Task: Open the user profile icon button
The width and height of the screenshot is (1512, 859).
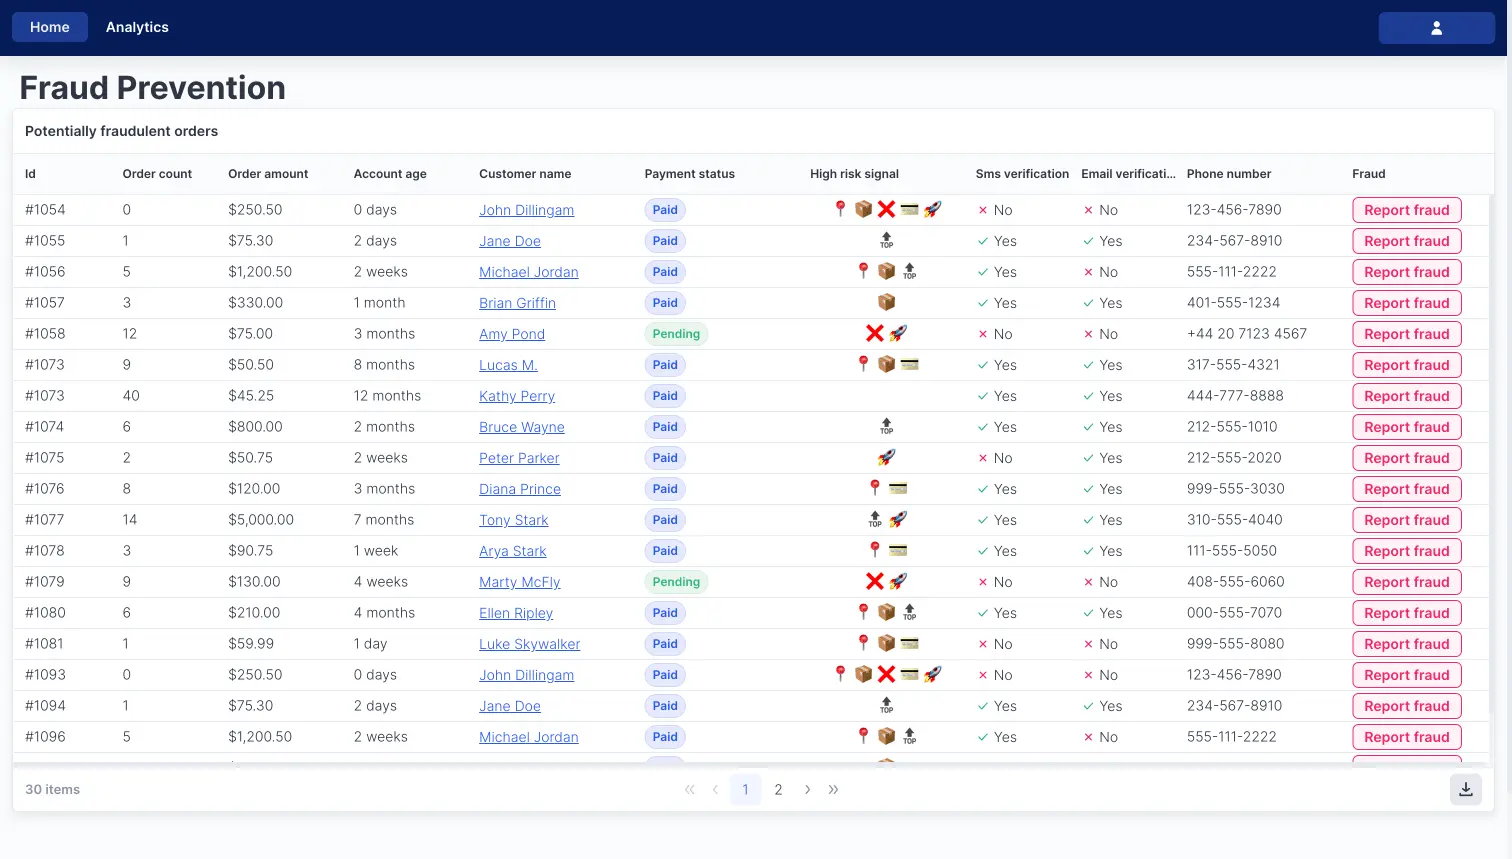Action: (1436, 28)
